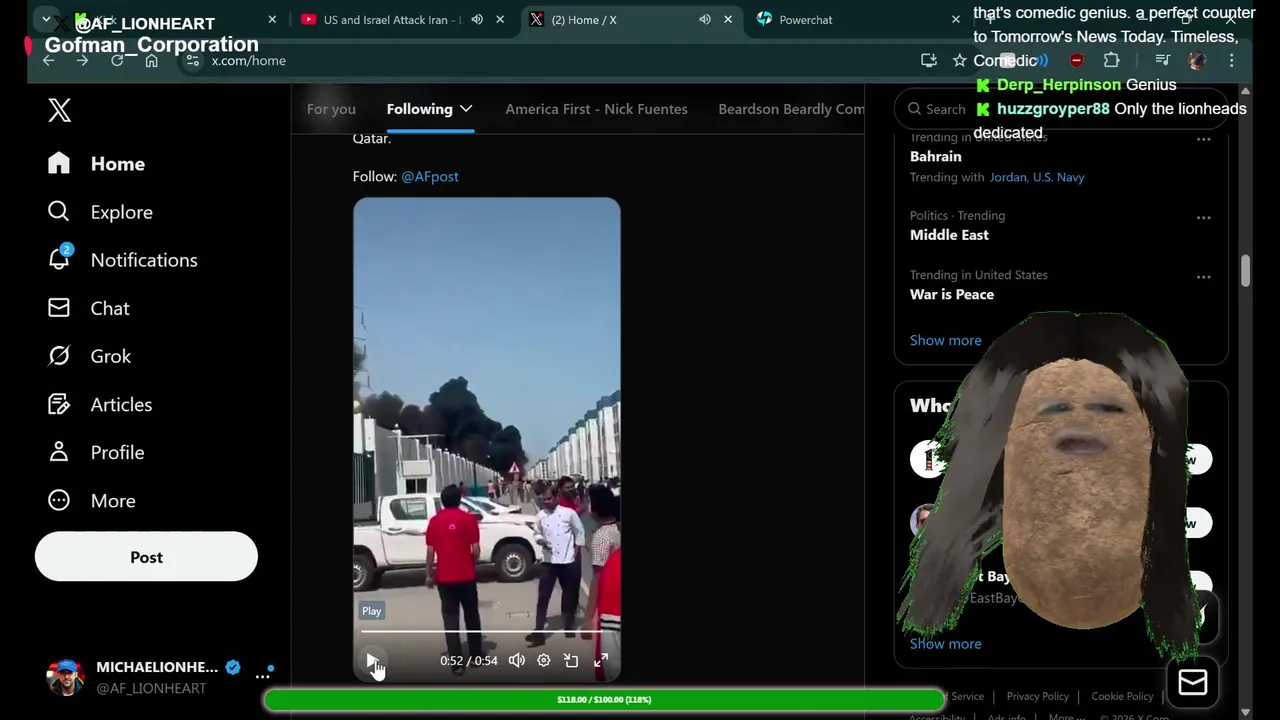Open video settings gear
1280x720 pixels.
[543, 660]
